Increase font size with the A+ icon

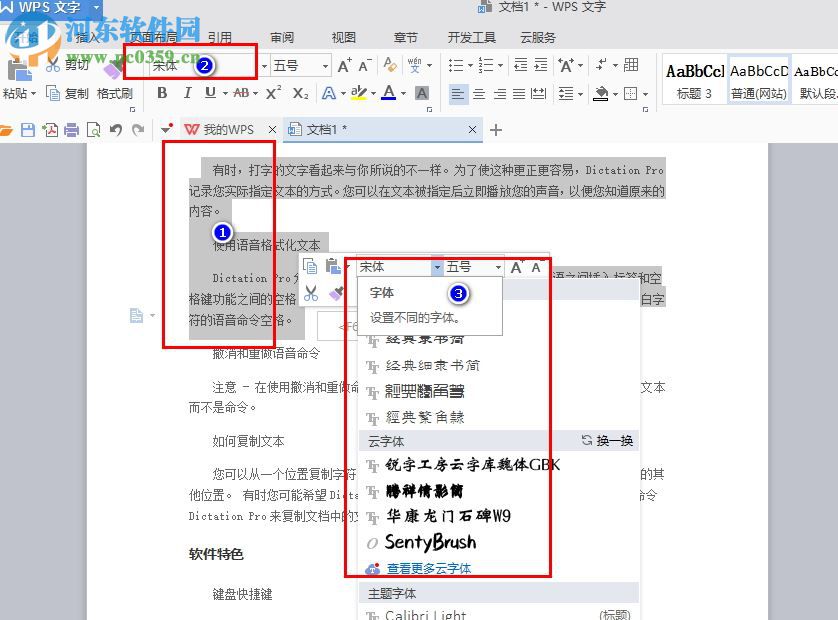point(344,66)
